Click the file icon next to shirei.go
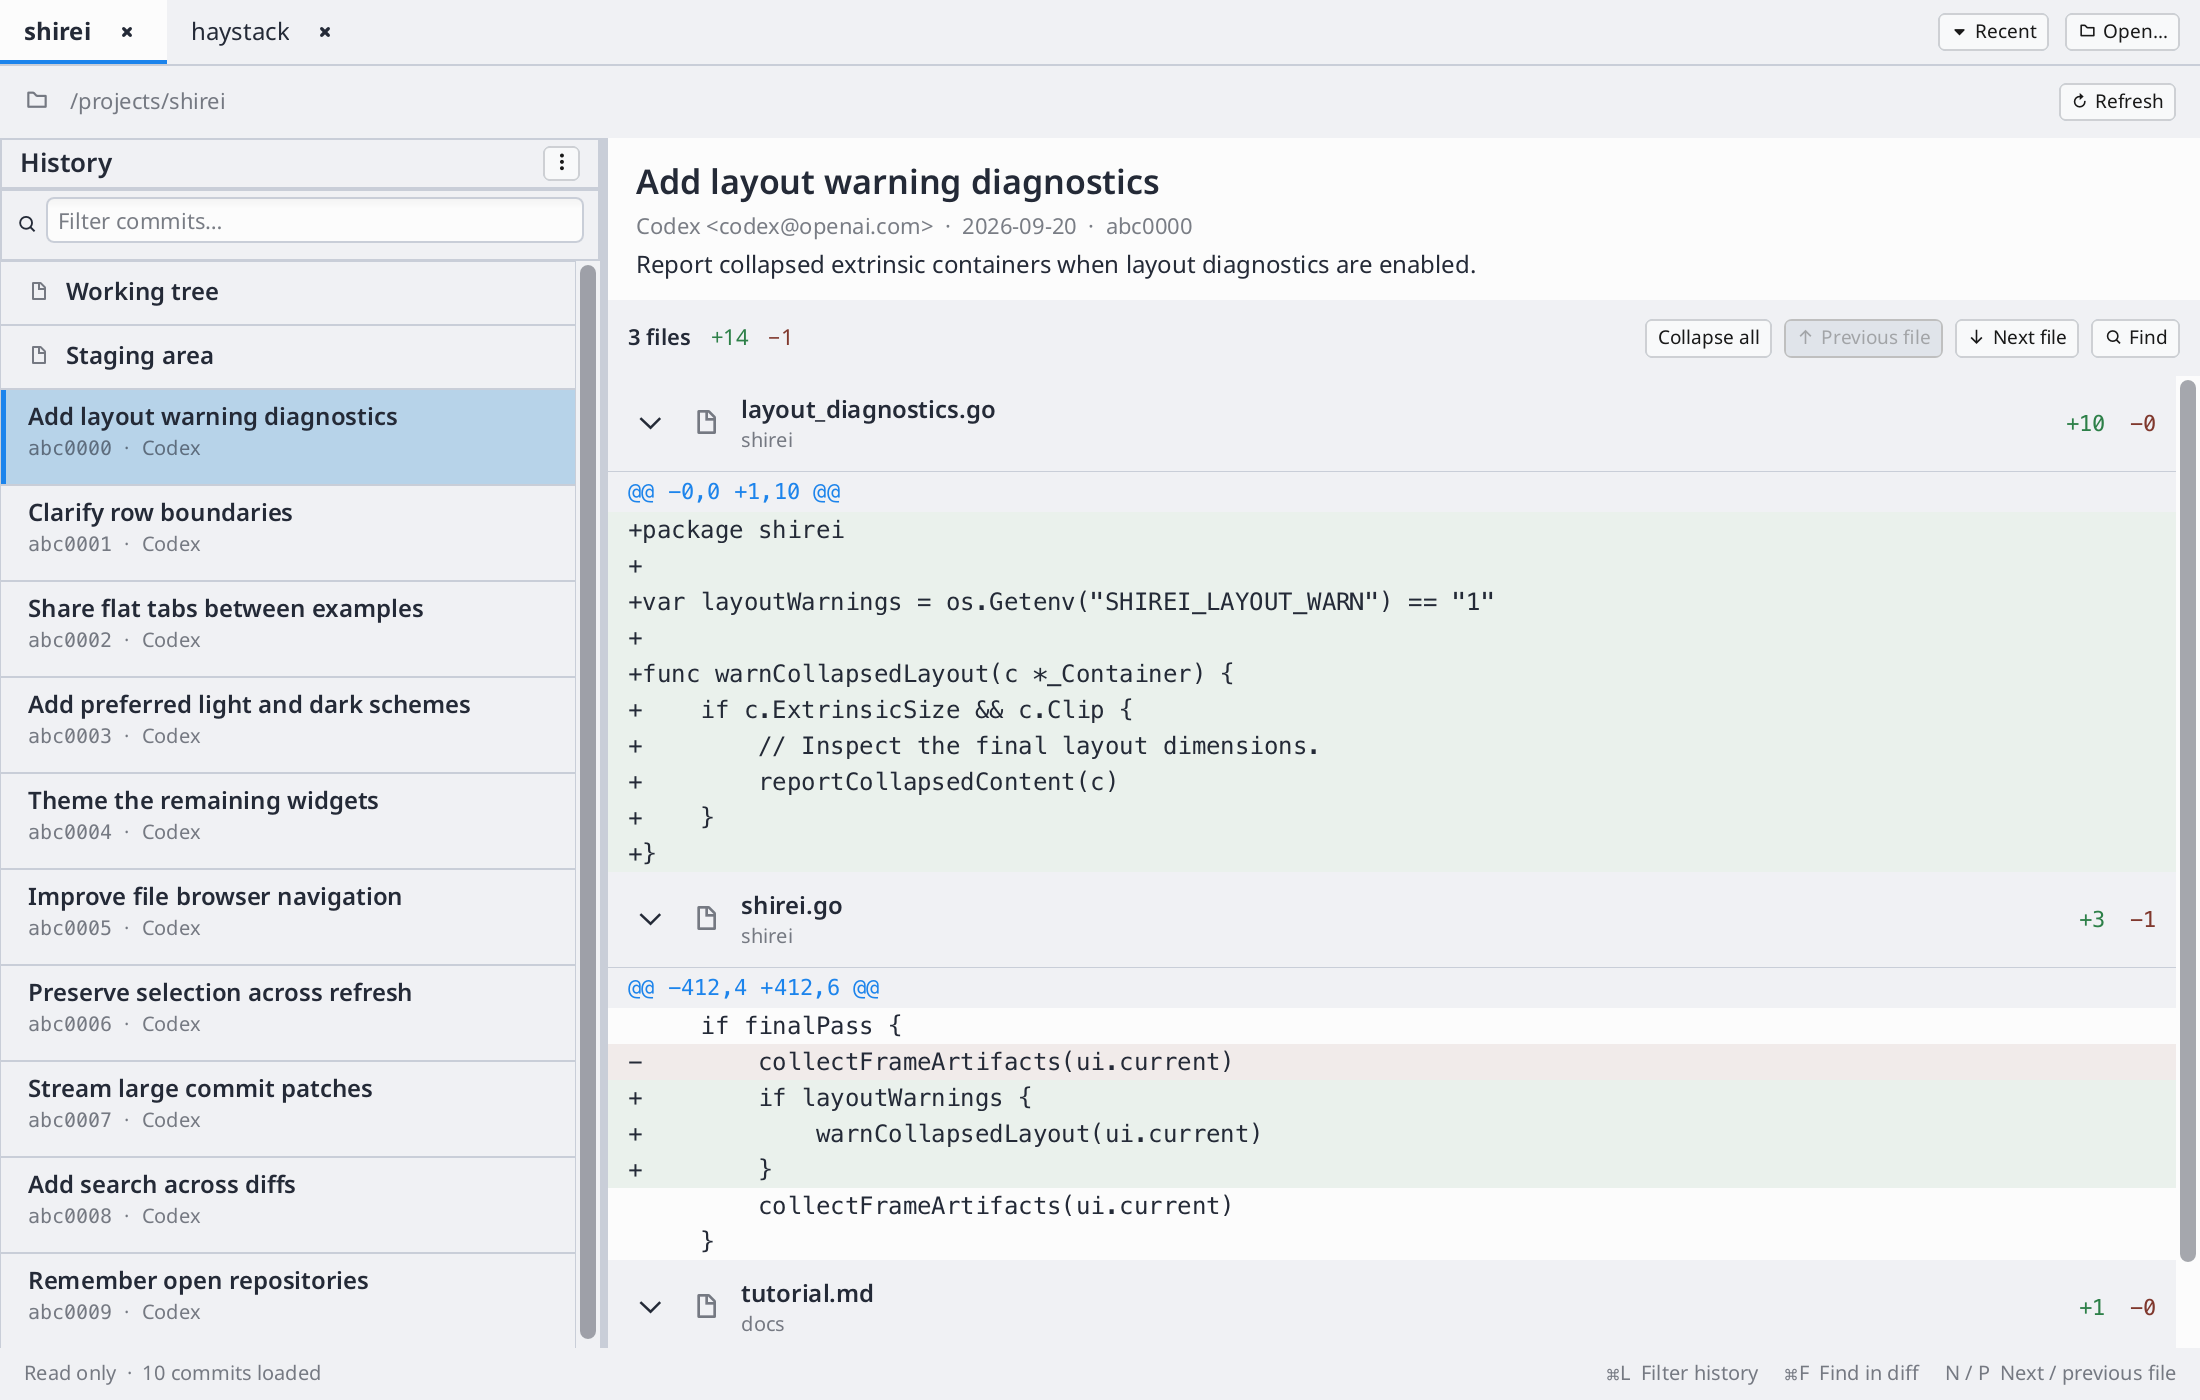 click(x=706, y=918)
